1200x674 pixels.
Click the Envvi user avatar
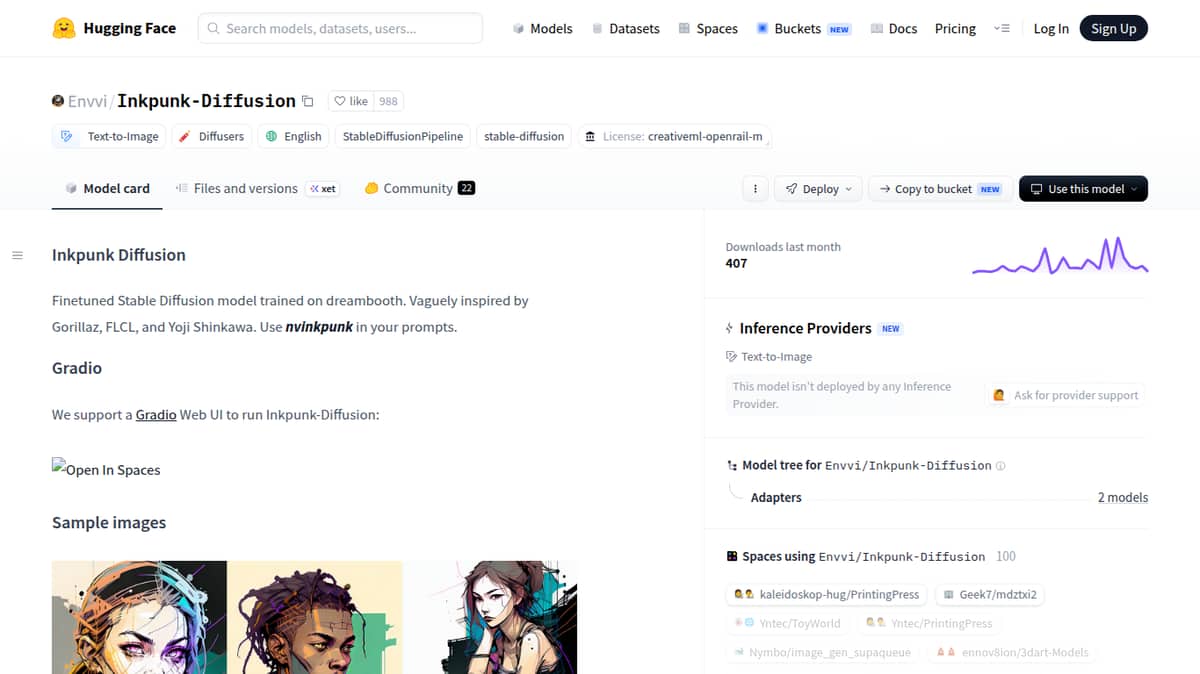point(58,101)
